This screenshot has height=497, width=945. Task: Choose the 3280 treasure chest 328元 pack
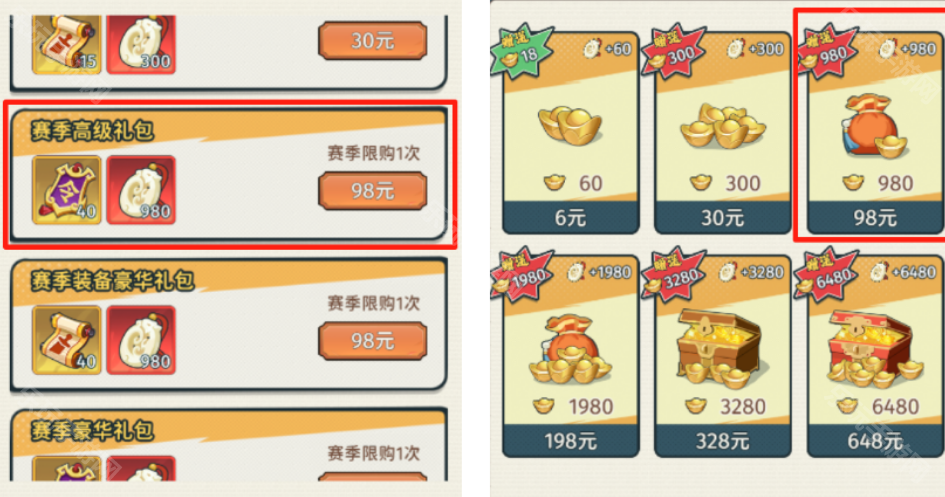723,357
